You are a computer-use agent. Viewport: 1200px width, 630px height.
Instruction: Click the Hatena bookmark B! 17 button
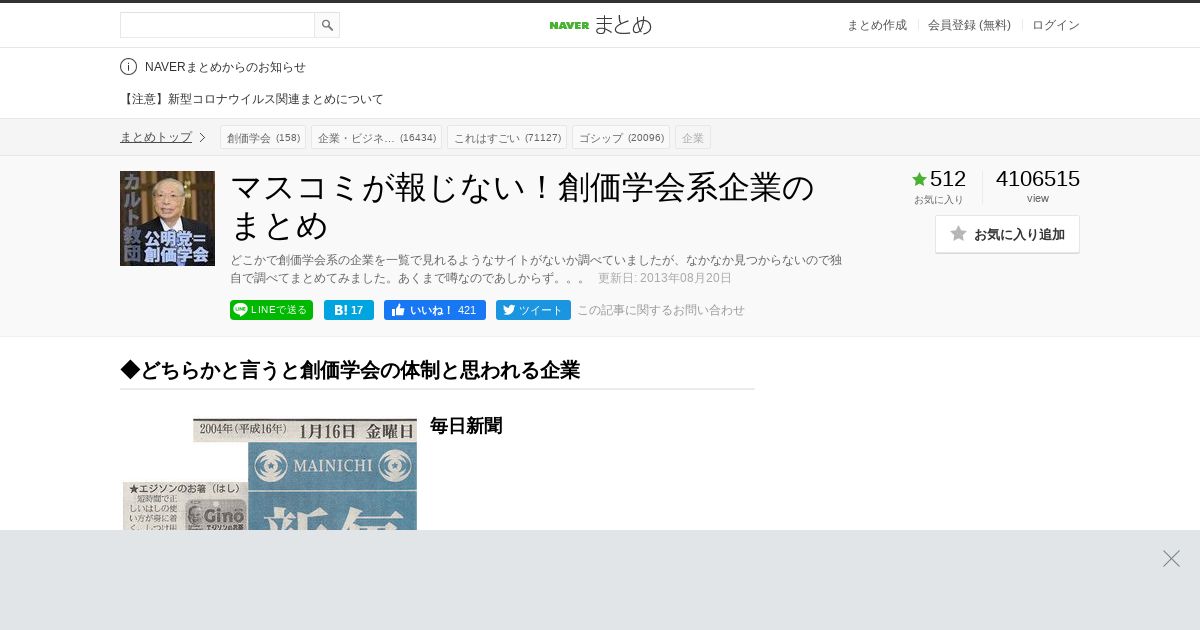tap(349, 310)
